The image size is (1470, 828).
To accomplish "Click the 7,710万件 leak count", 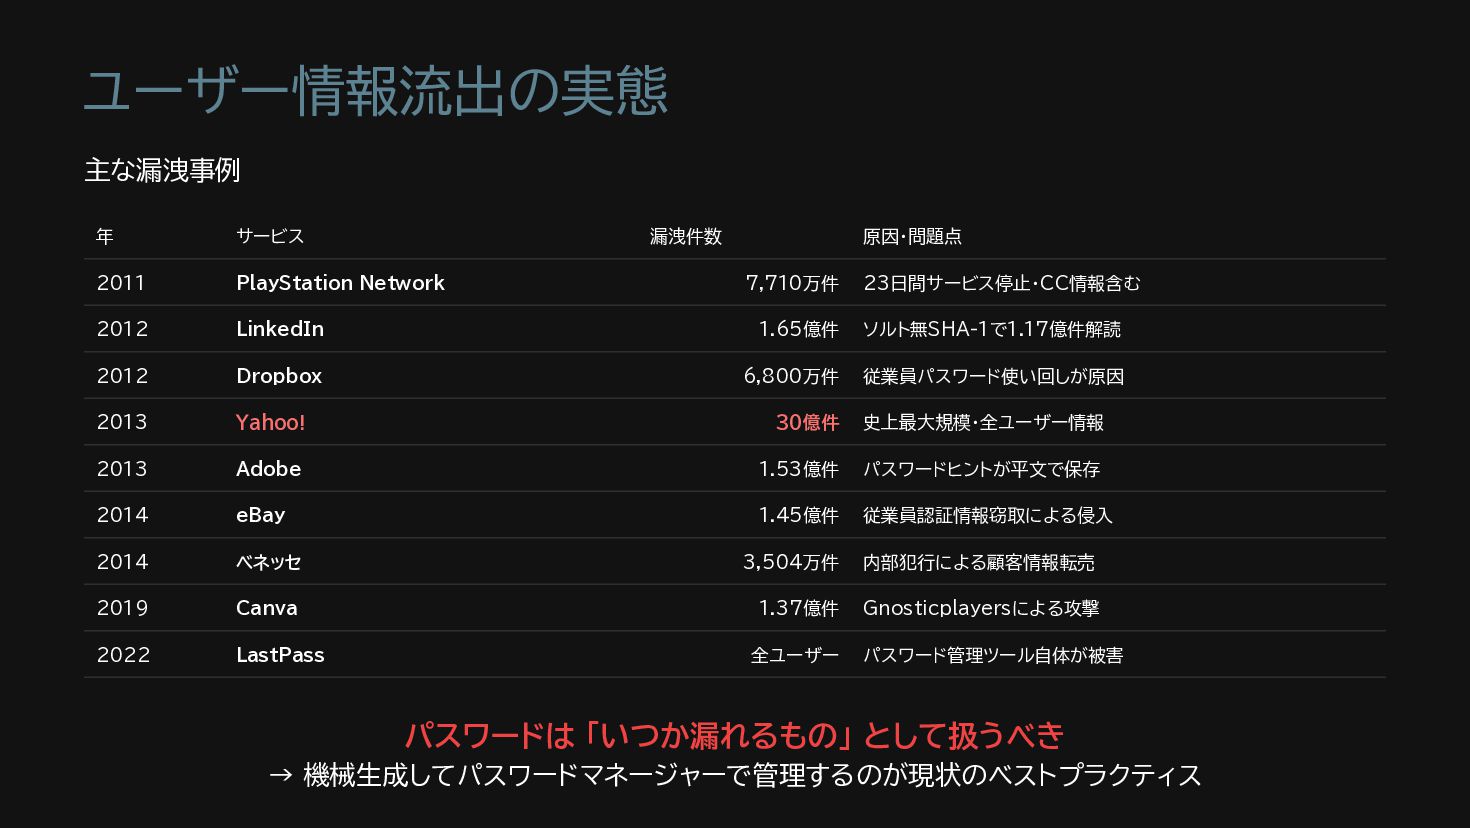I will [792, 283].
